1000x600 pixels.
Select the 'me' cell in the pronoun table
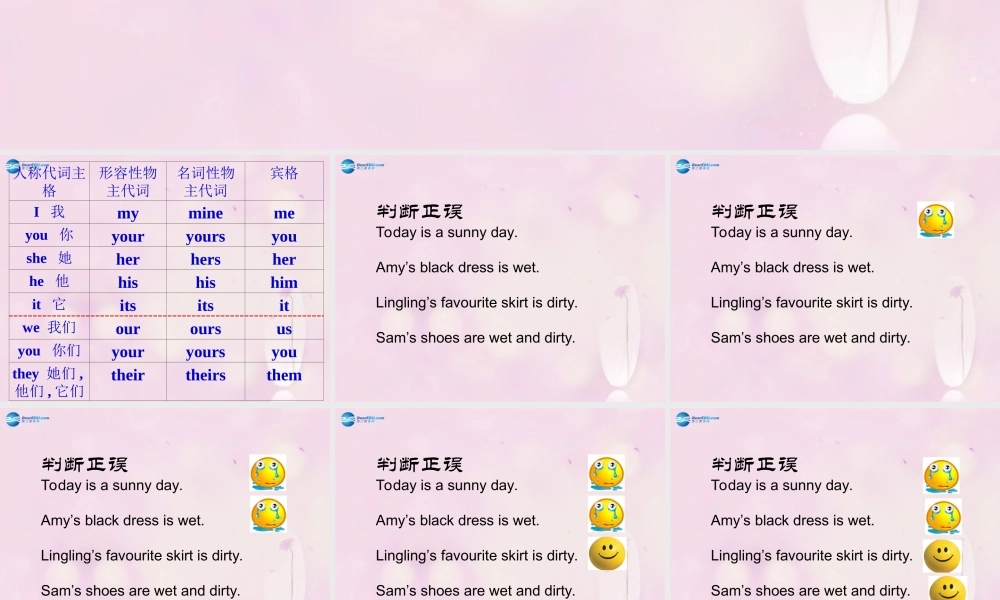[284, 213]
